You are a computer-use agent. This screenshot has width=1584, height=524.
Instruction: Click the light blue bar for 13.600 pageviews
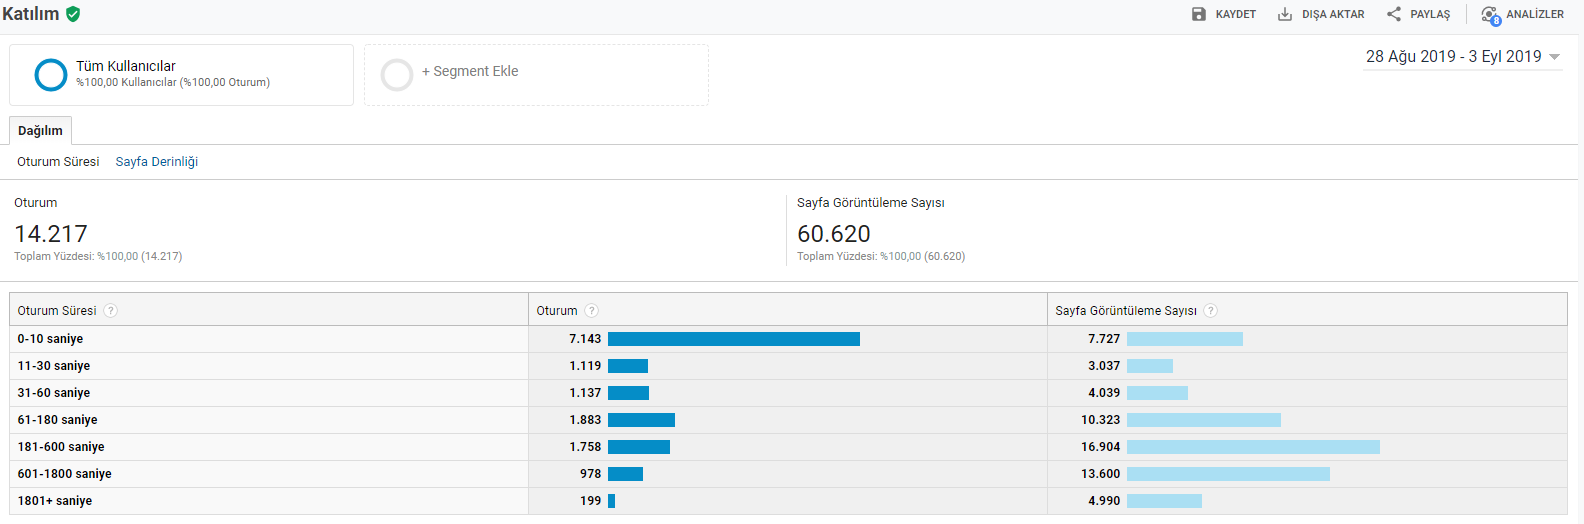point(1228,474)
